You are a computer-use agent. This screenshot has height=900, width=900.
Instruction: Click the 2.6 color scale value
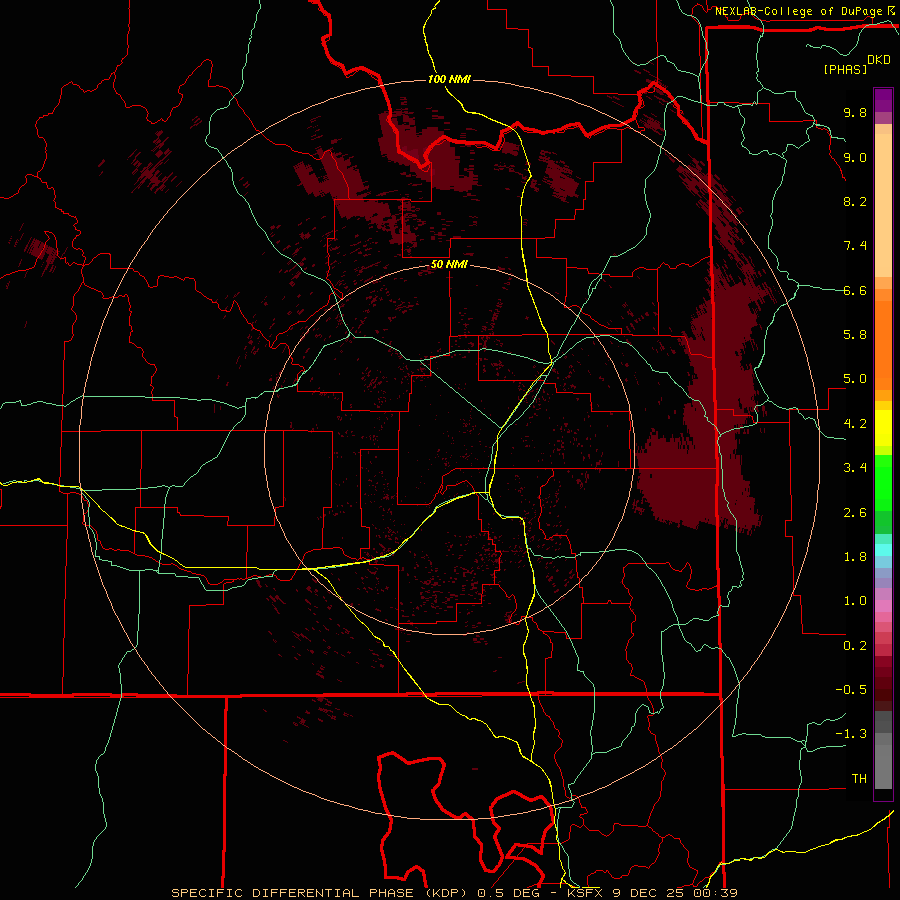(x=855, y=513)
